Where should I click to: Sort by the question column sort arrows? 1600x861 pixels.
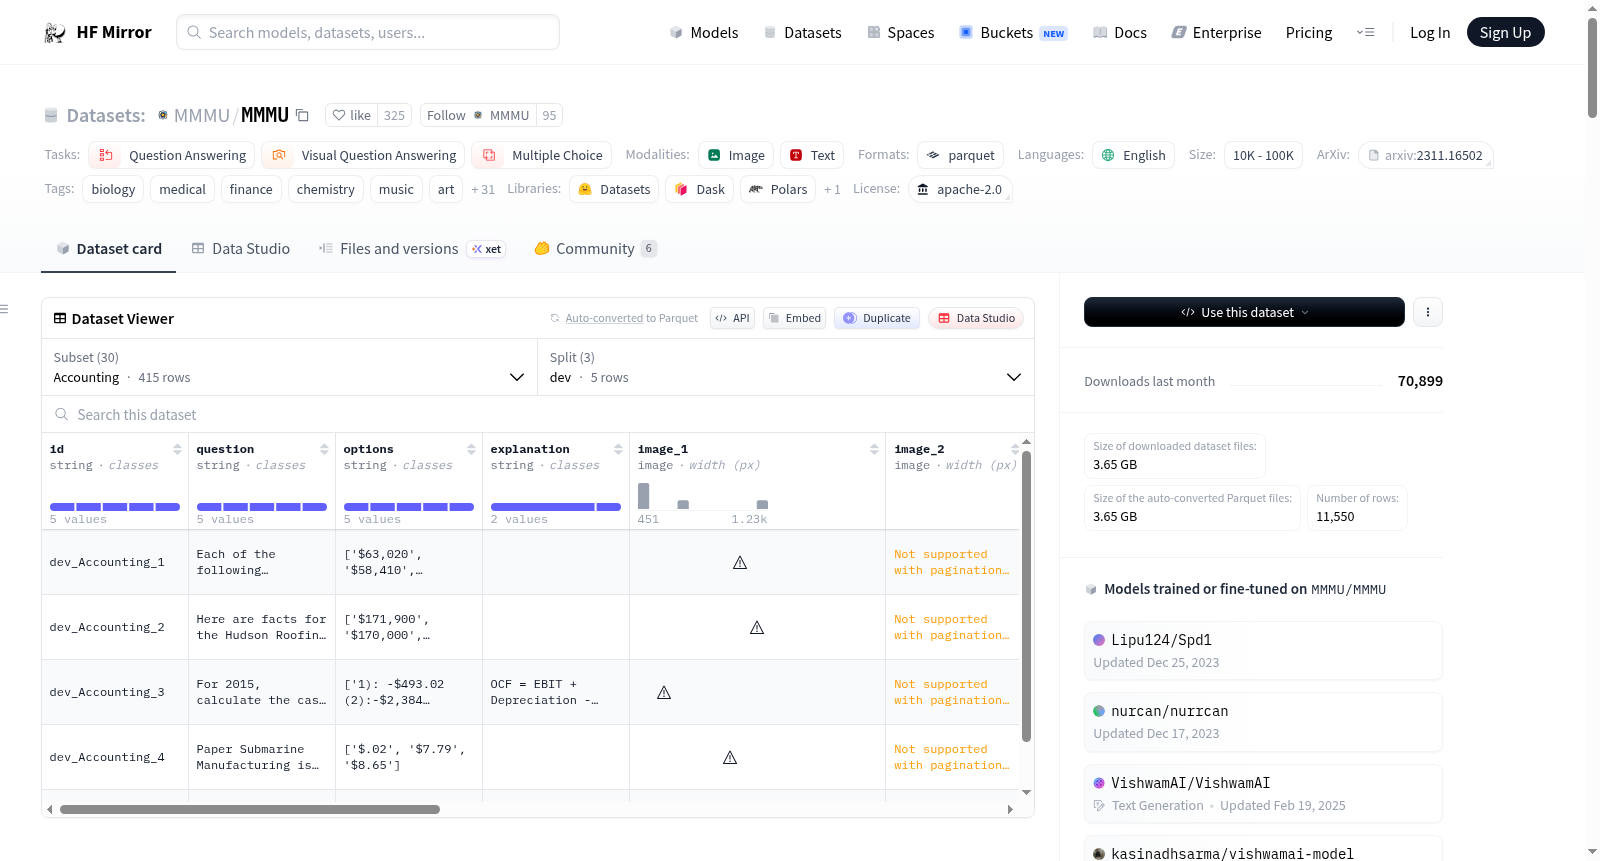pos(324,449)
